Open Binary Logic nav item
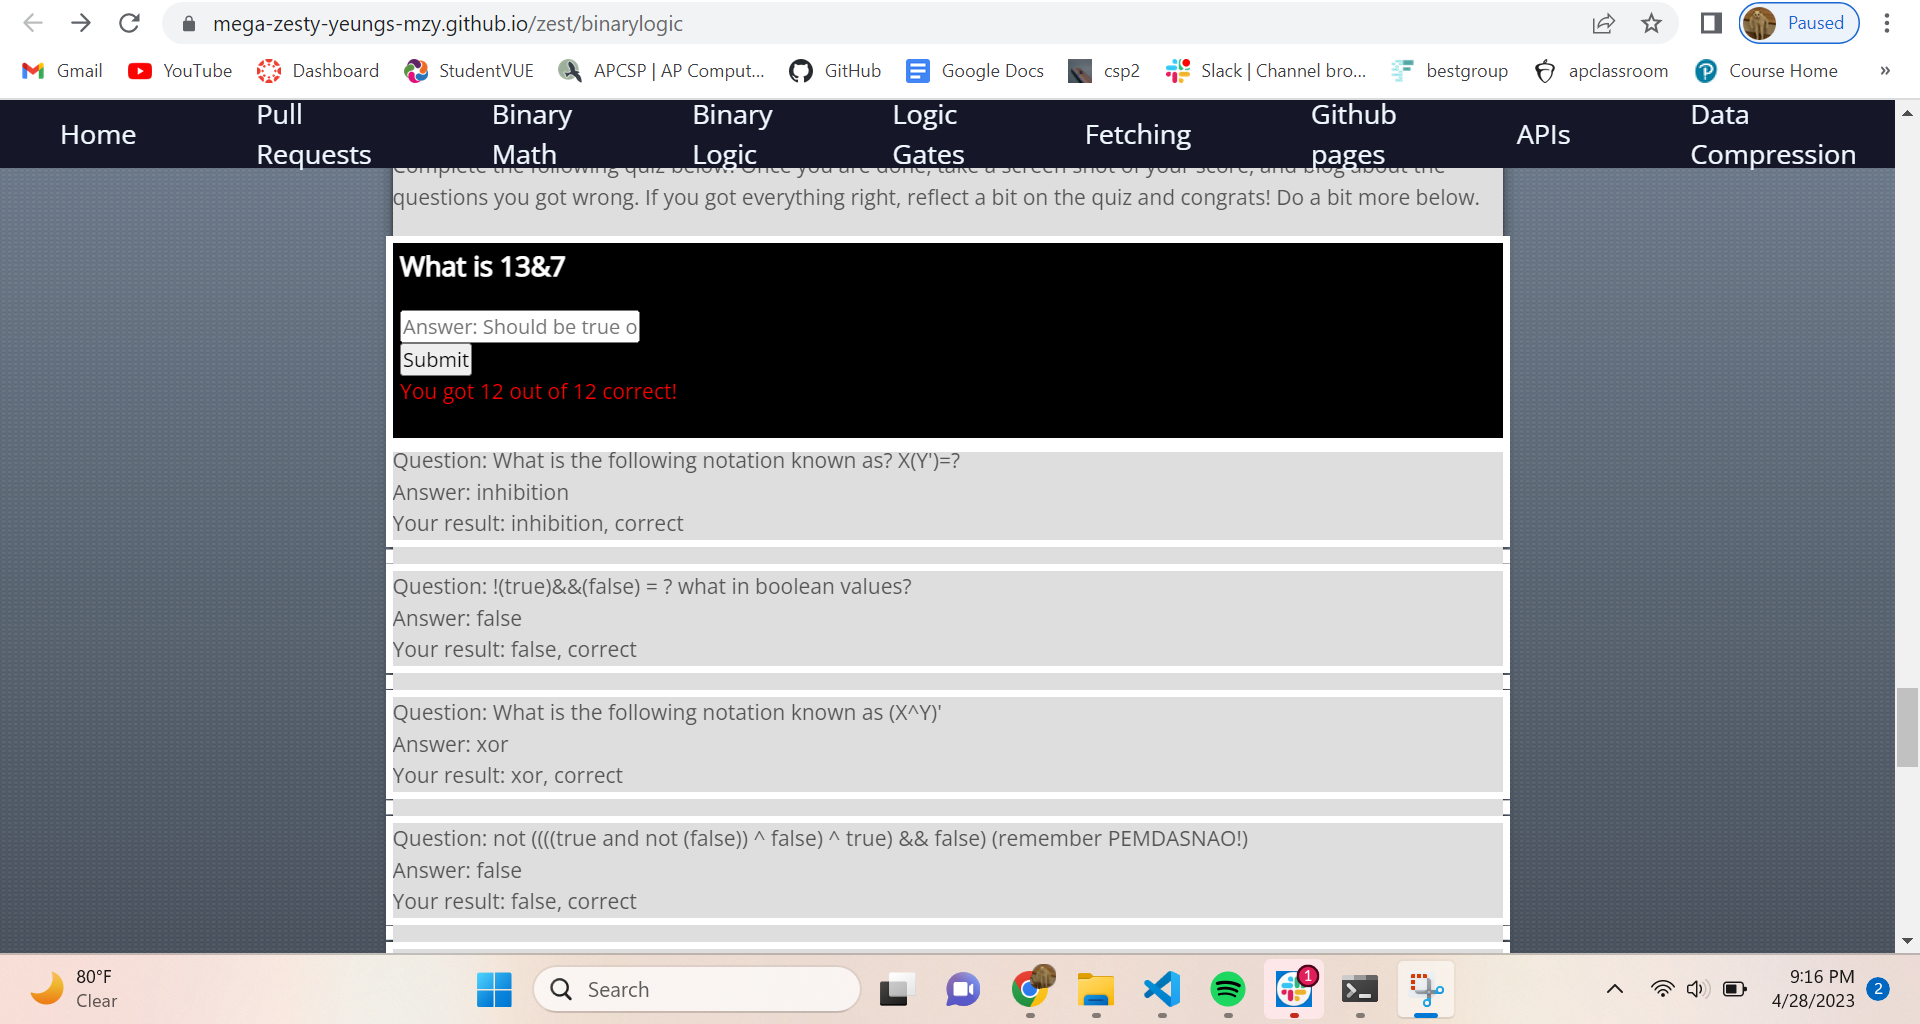The width and height of the screenshot is (1920, 1024). click(x=732, y=134)
